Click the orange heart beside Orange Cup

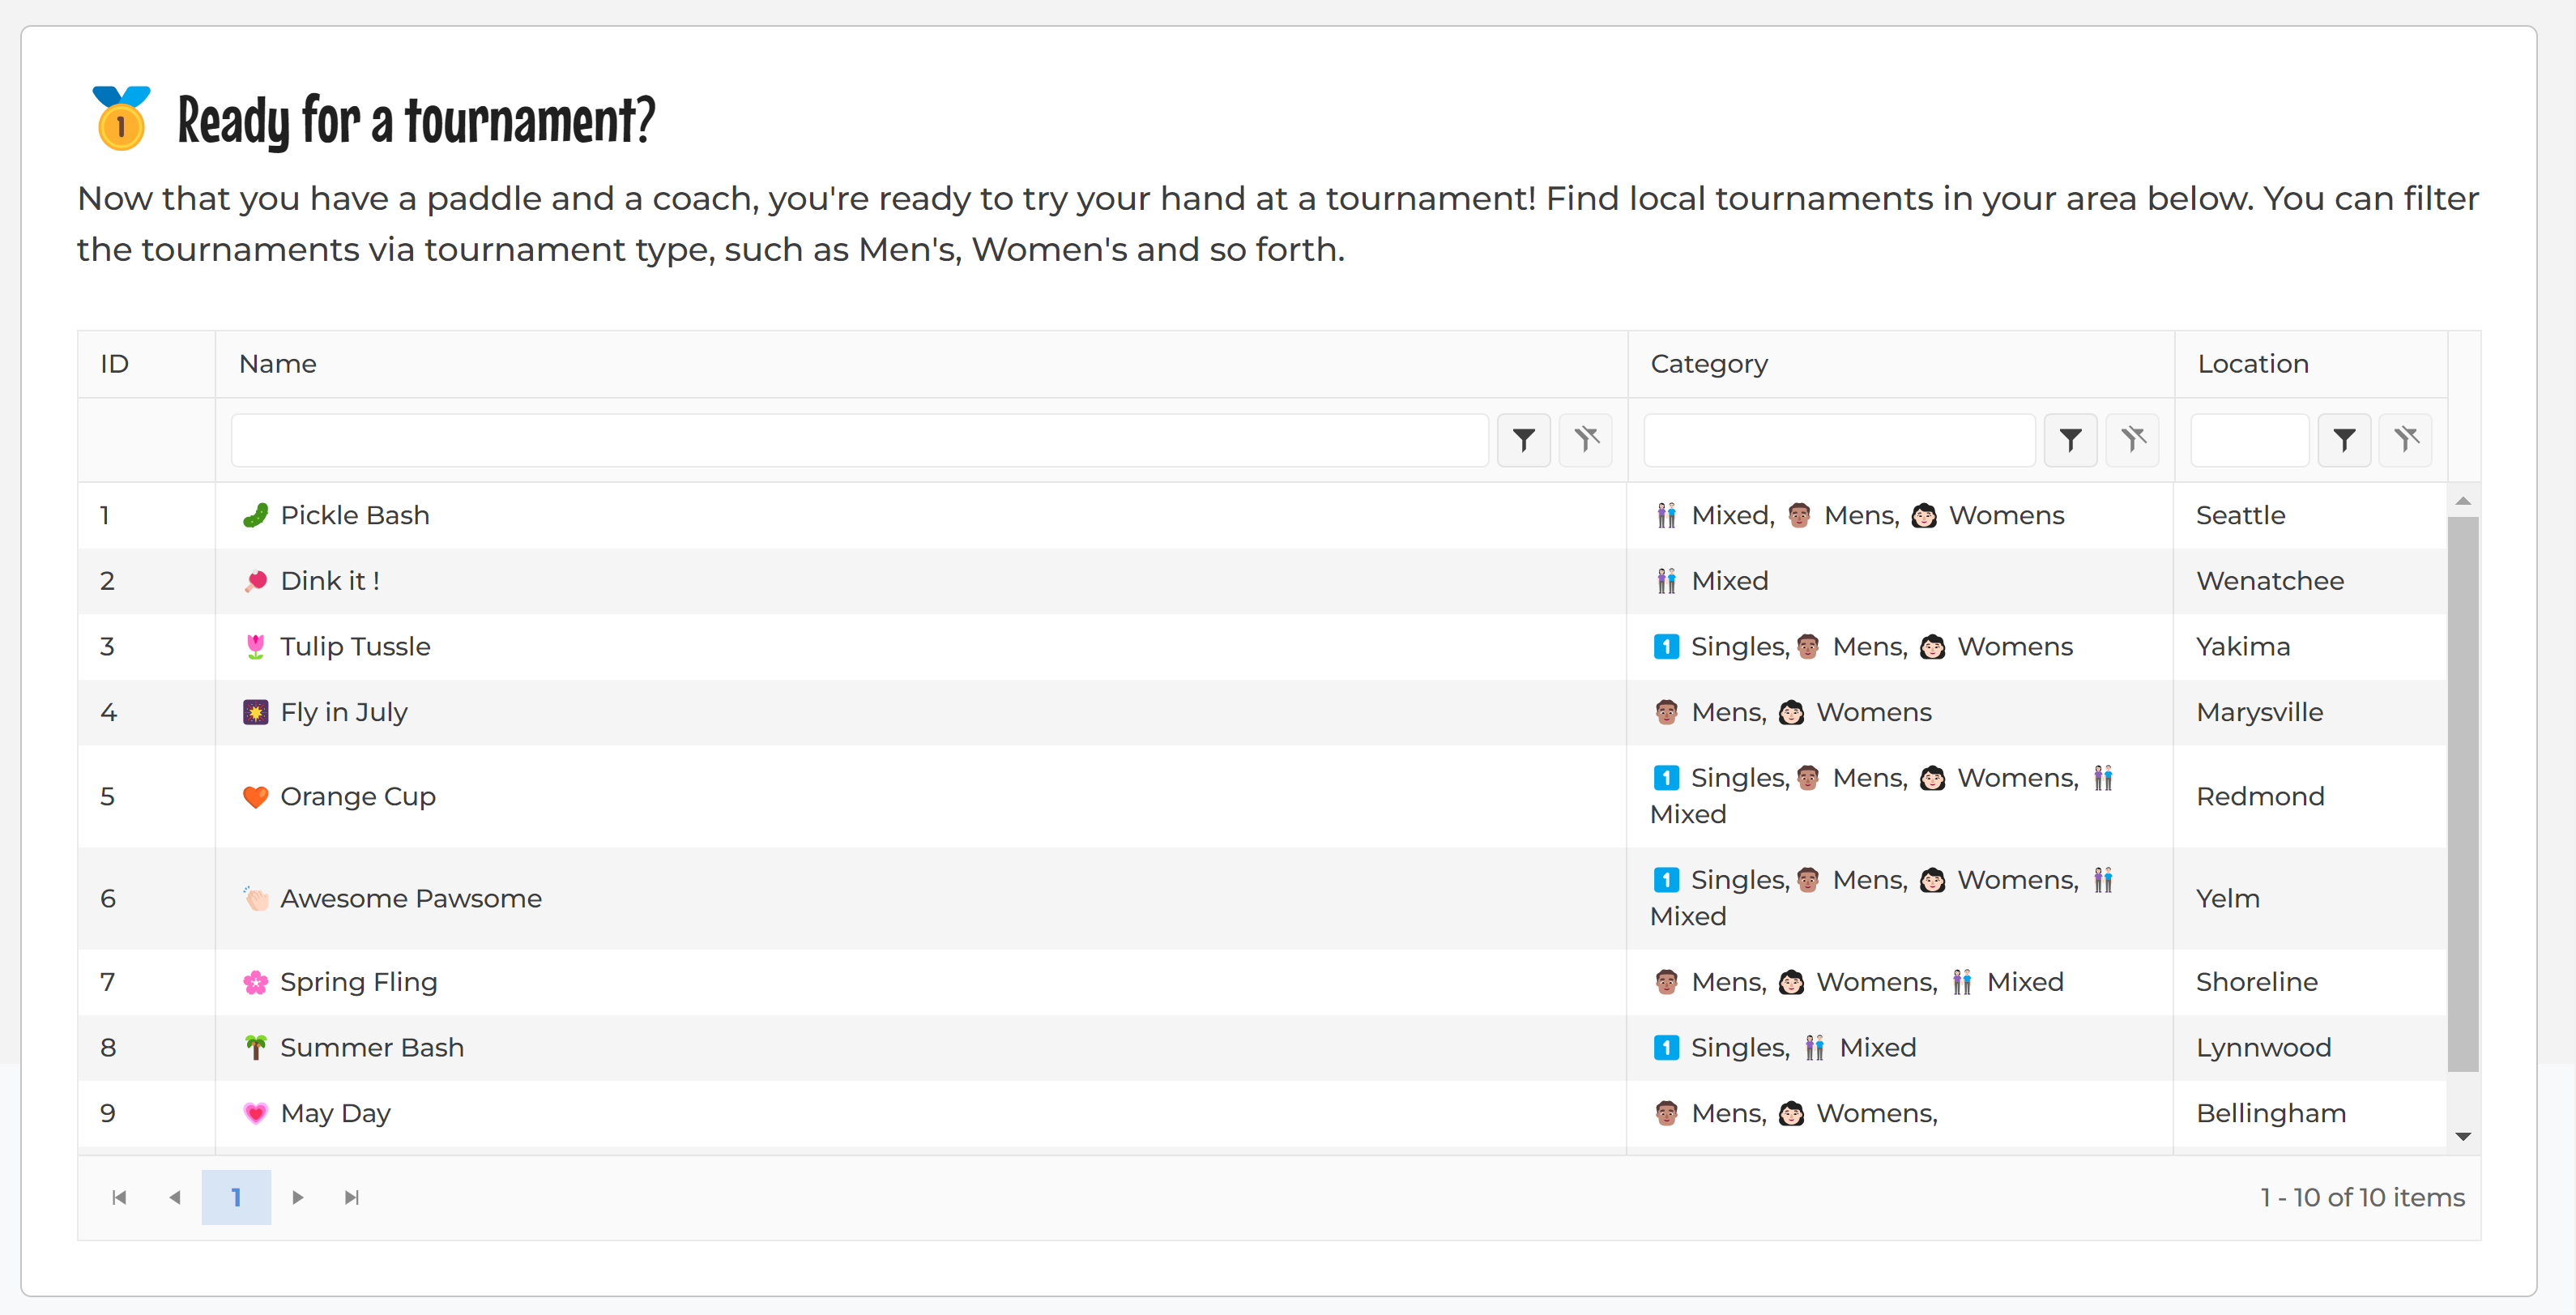256,796
